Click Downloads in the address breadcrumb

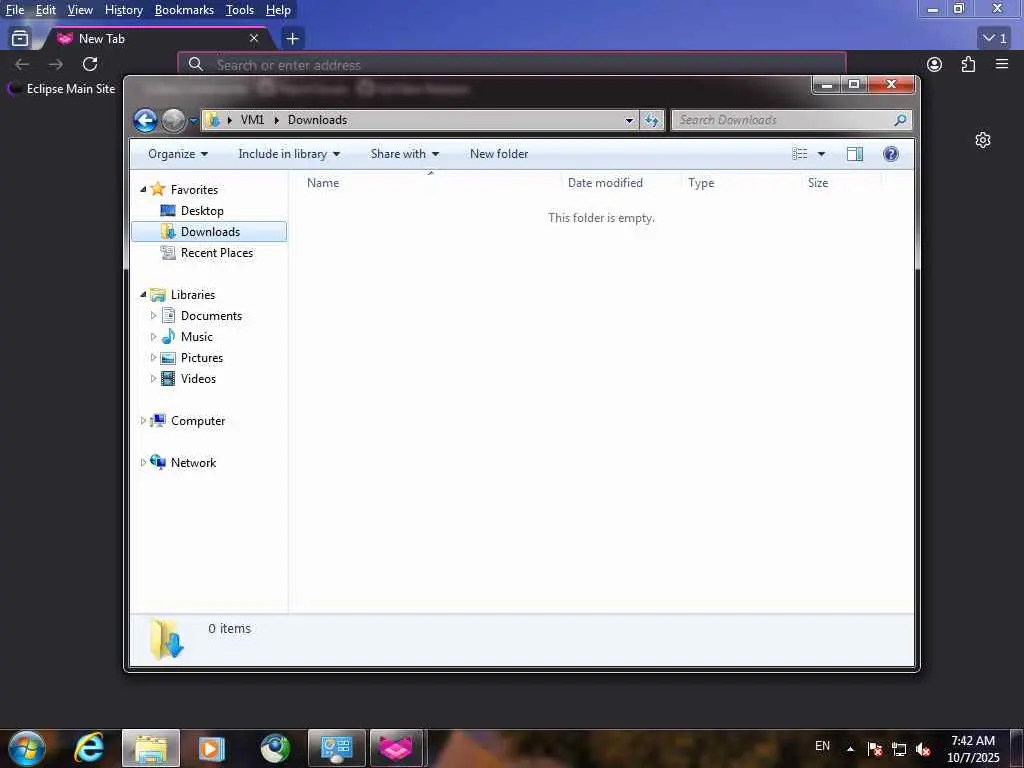pos(317,120)
